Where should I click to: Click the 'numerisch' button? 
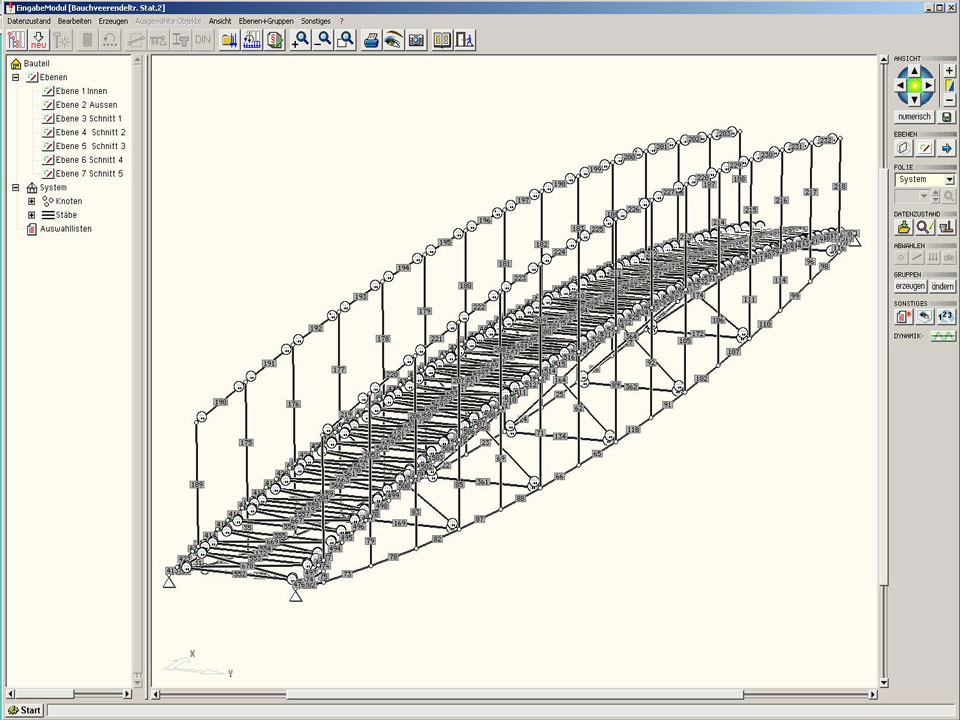(x=914, y=117)
